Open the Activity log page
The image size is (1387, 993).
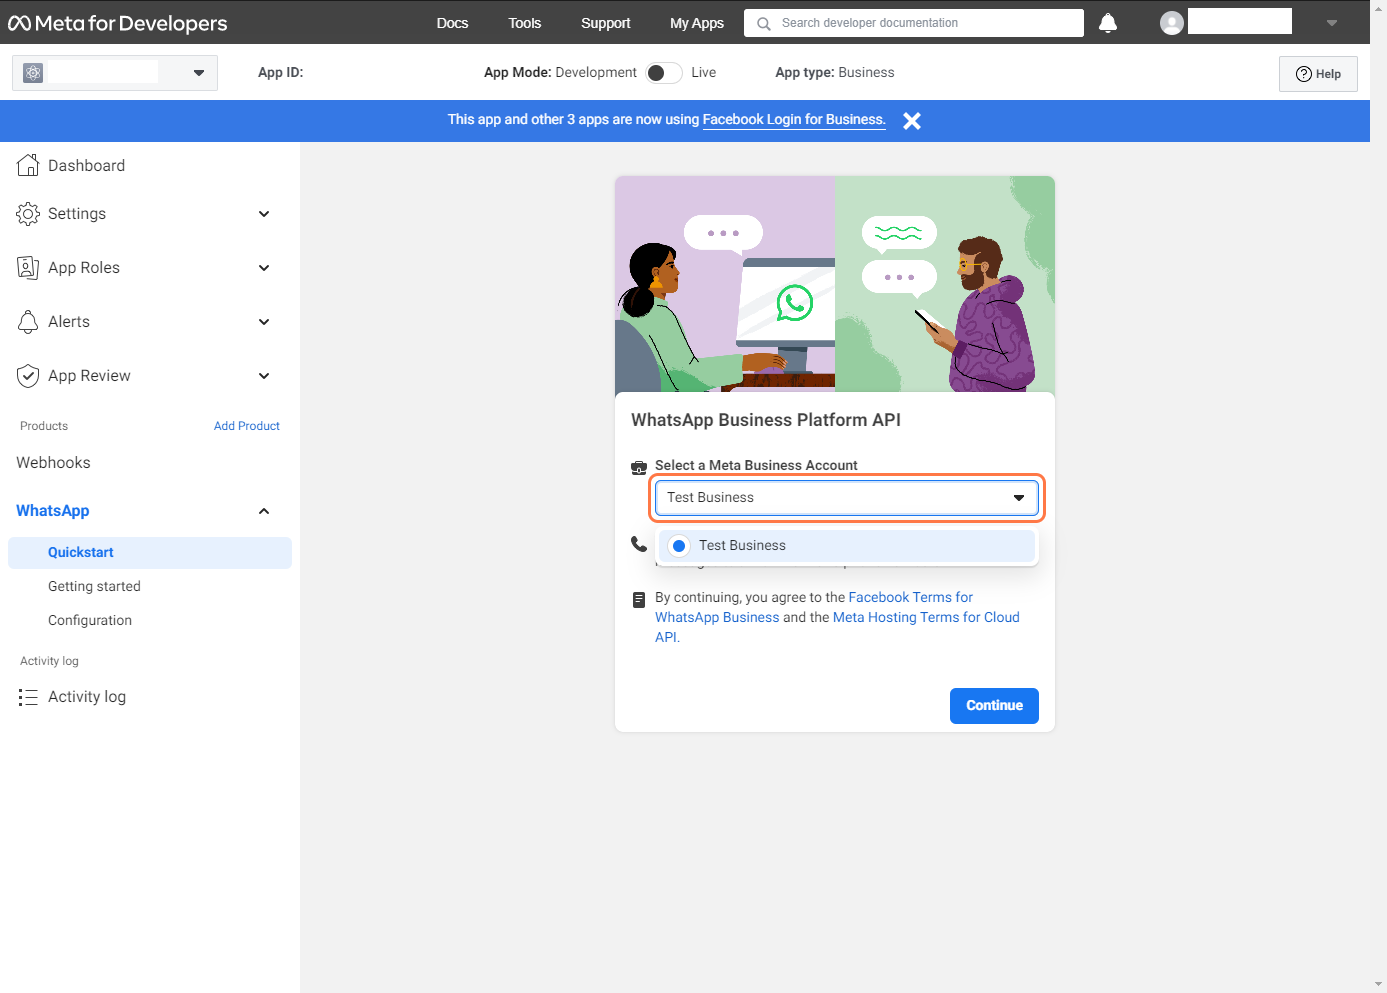pos(87,697)
